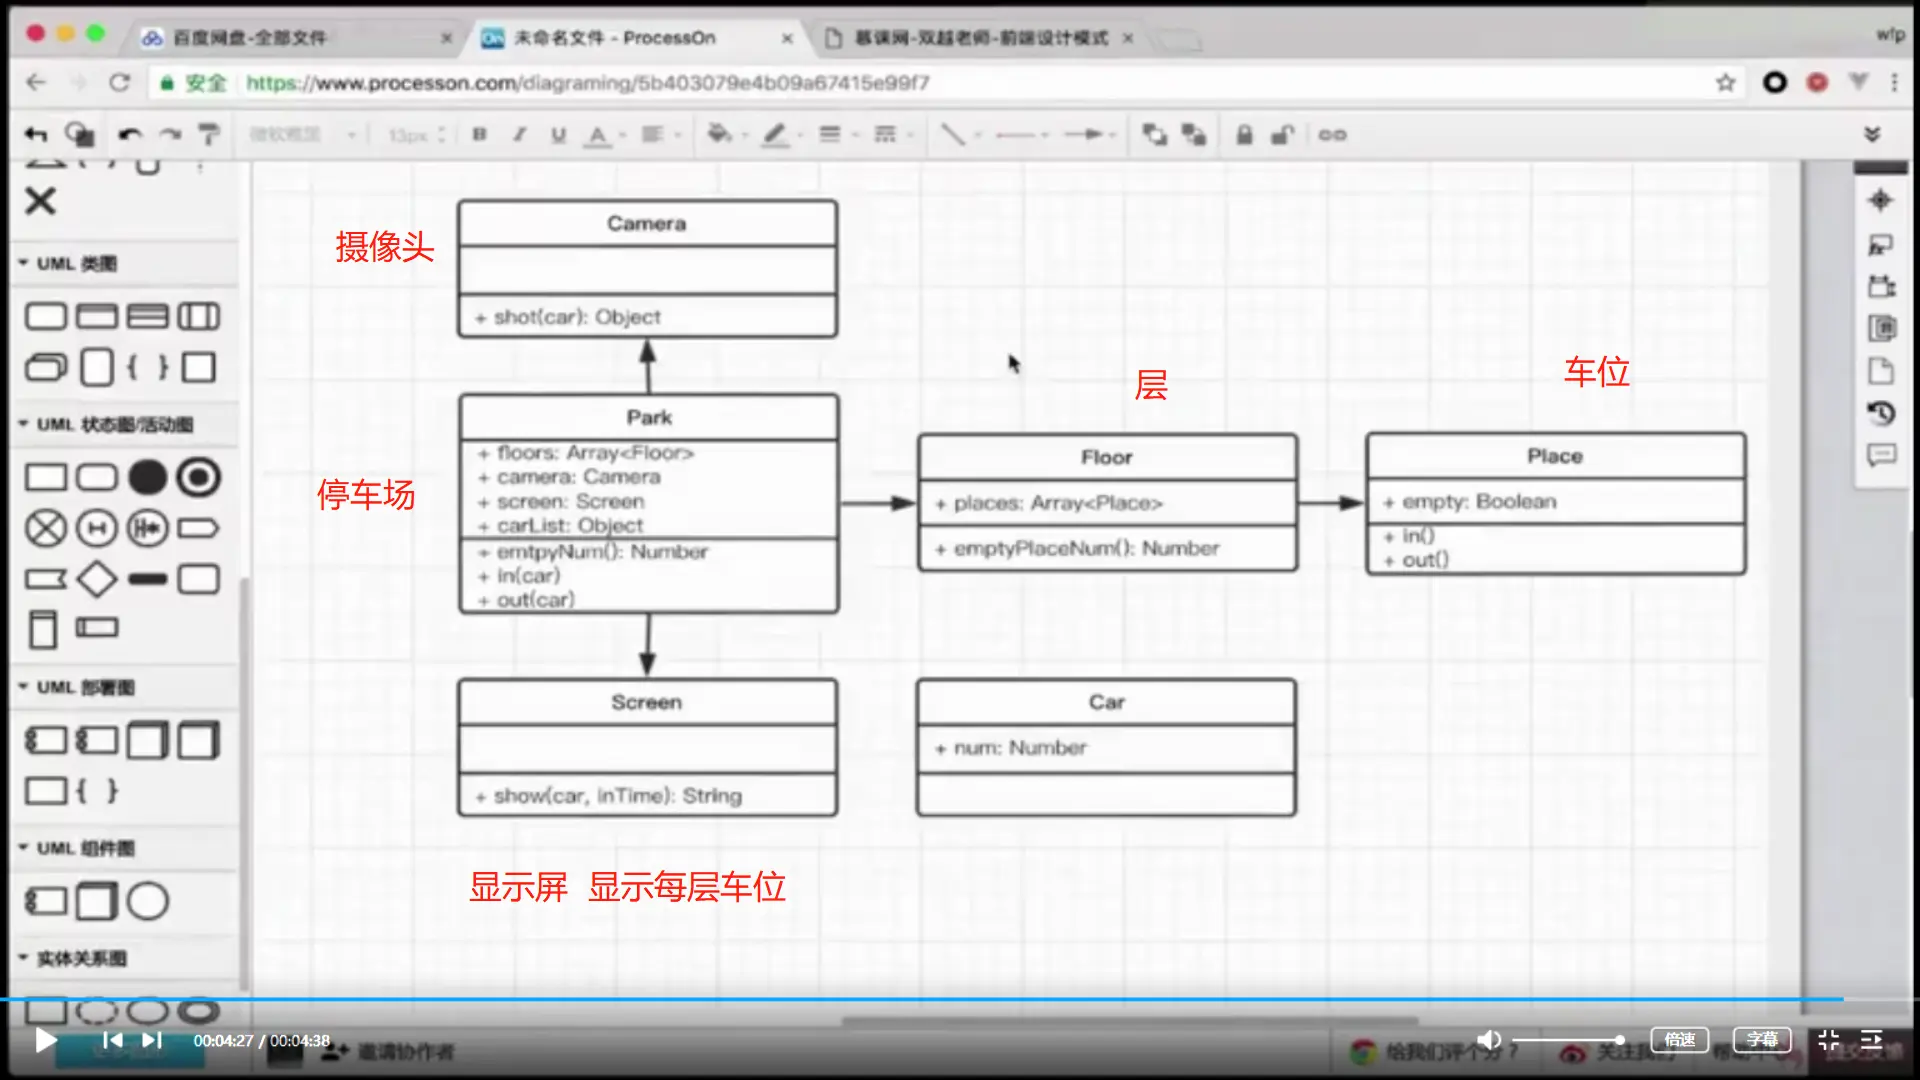Screen dimensions: 1920x1080
Task: Click the format painter brush icon
Action: pos(208,134)
